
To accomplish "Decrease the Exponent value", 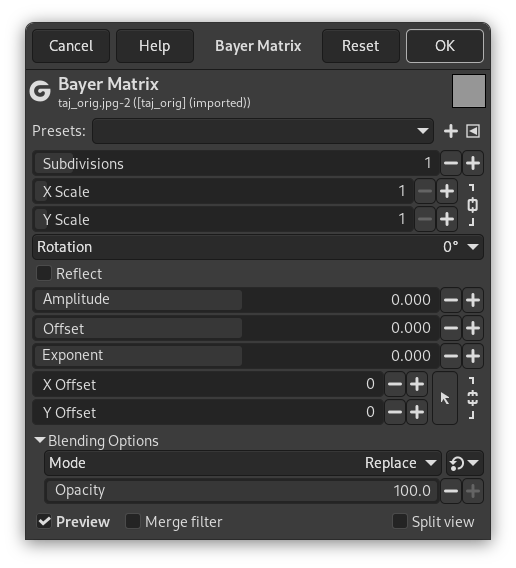I will click(451, 356).
